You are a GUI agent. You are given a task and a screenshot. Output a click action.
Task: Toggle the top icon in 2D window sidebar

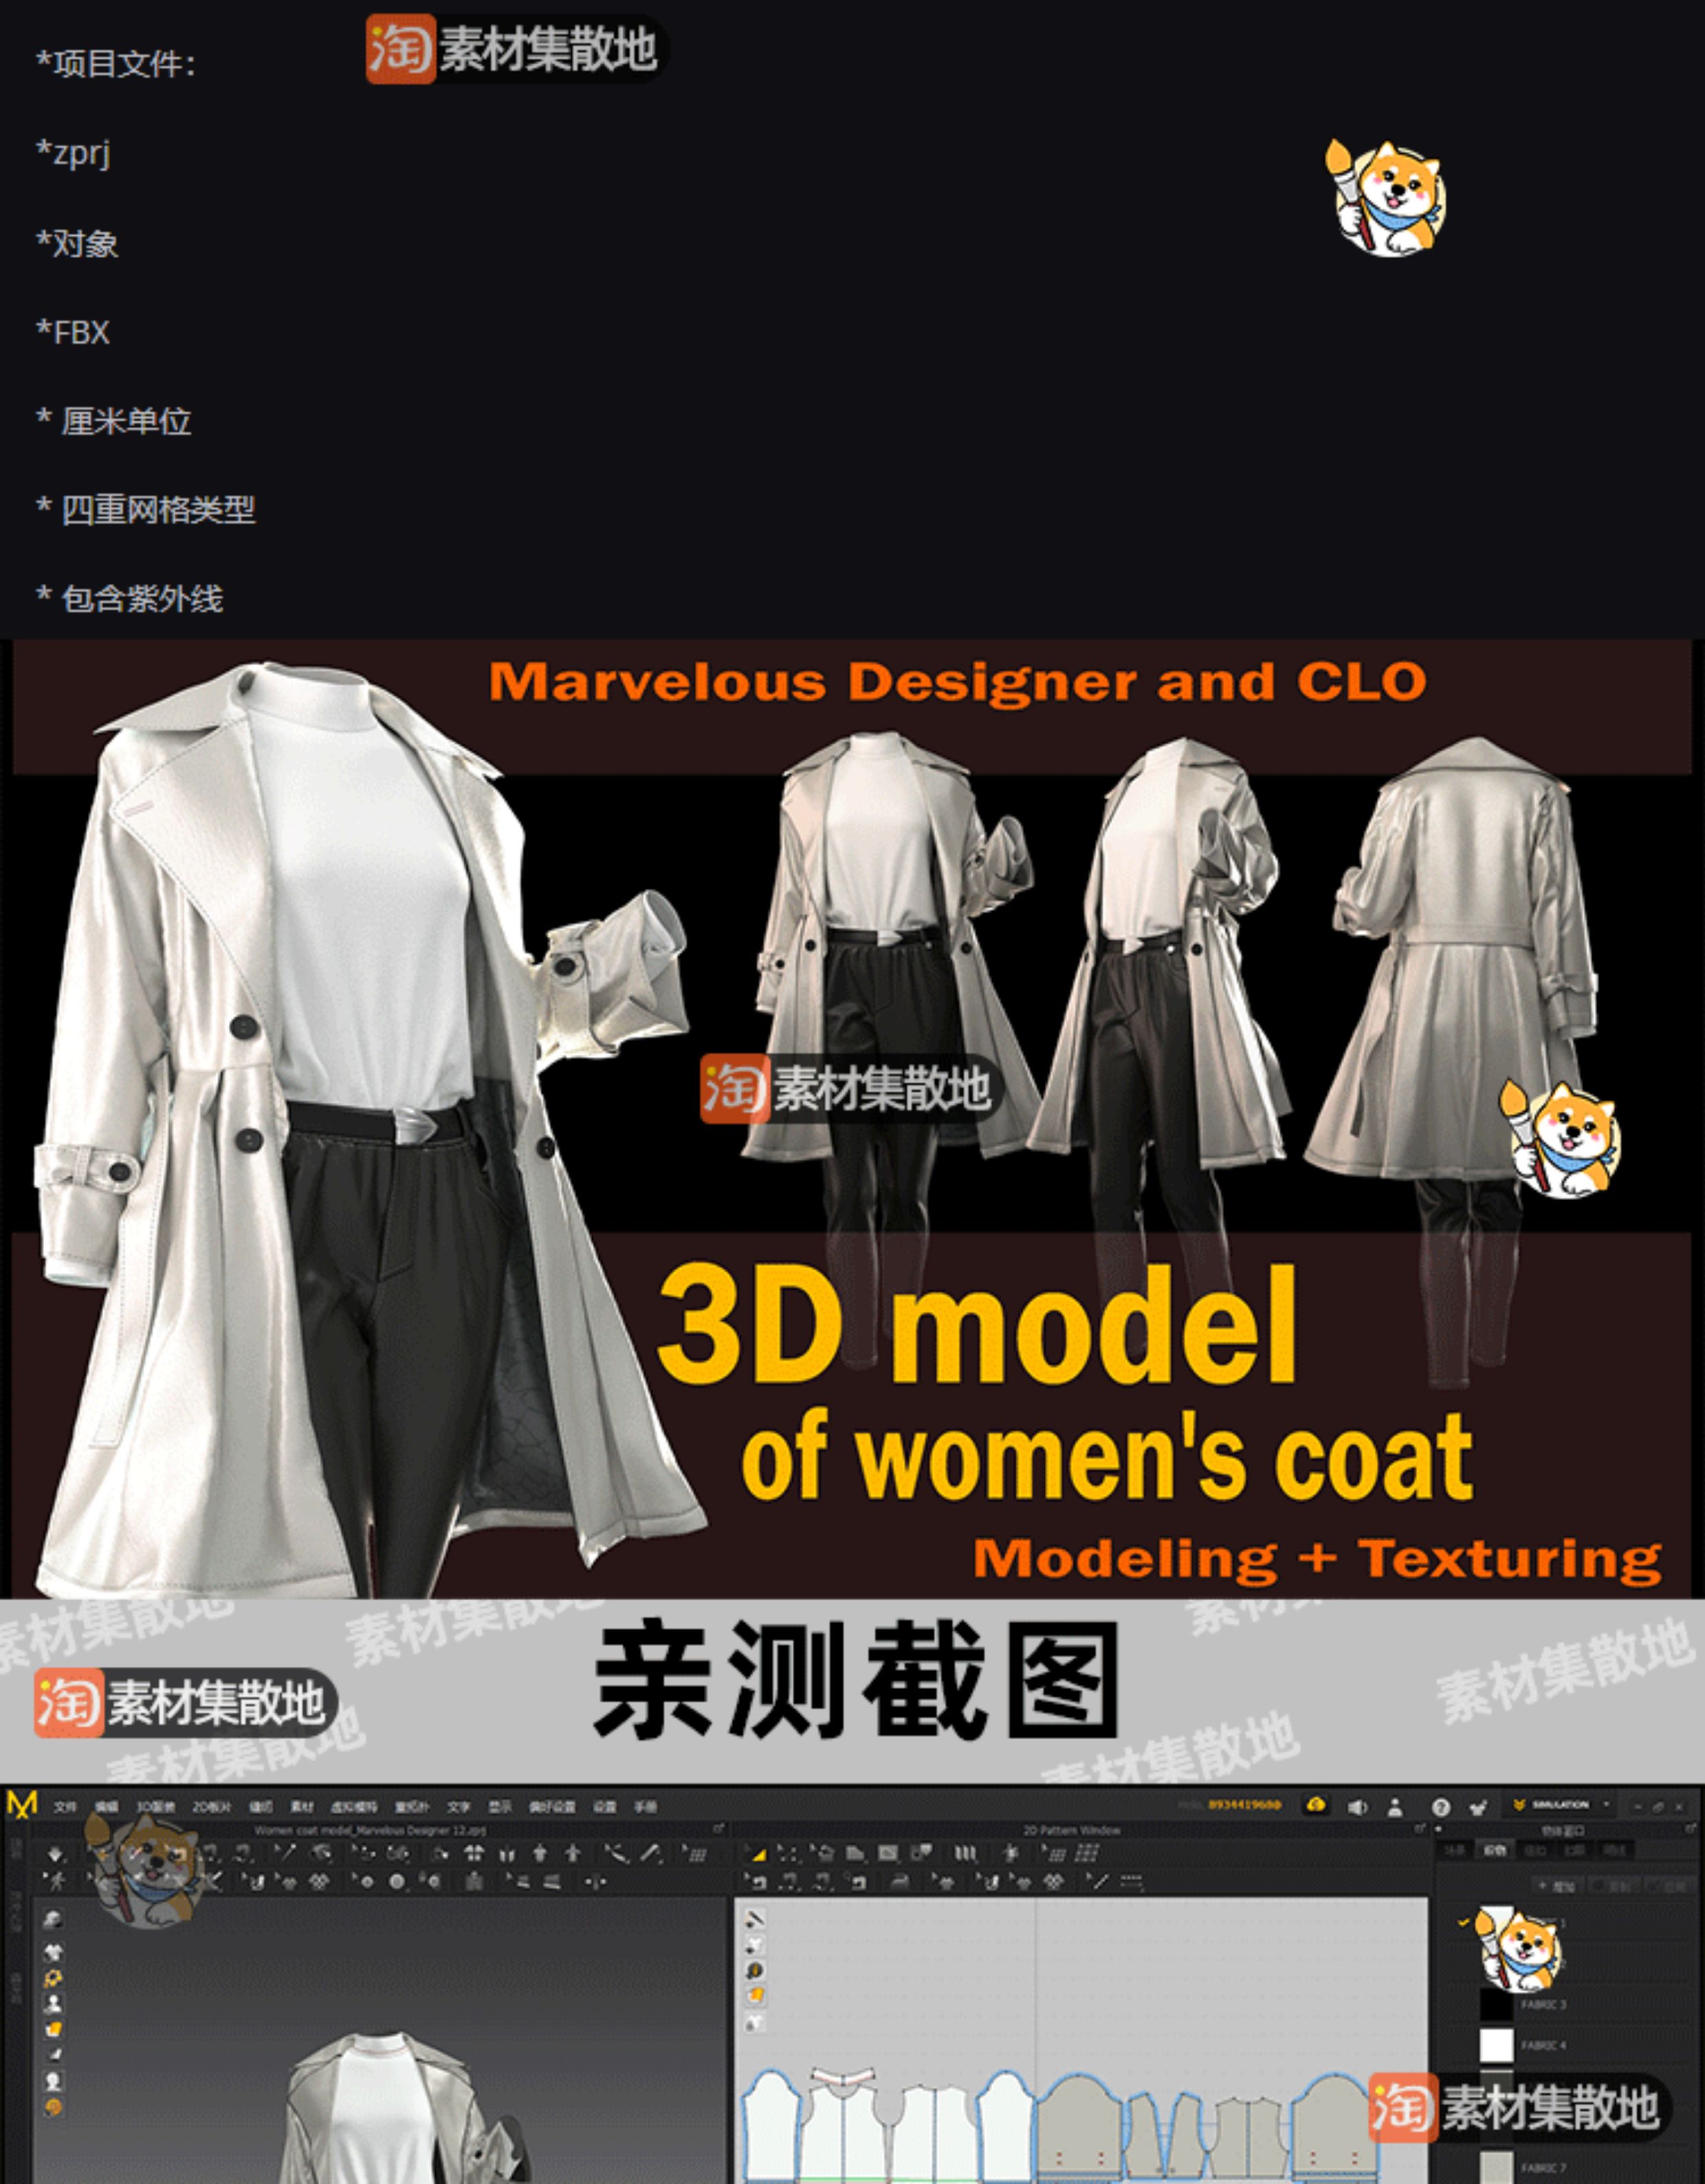tap(755, 1918)
